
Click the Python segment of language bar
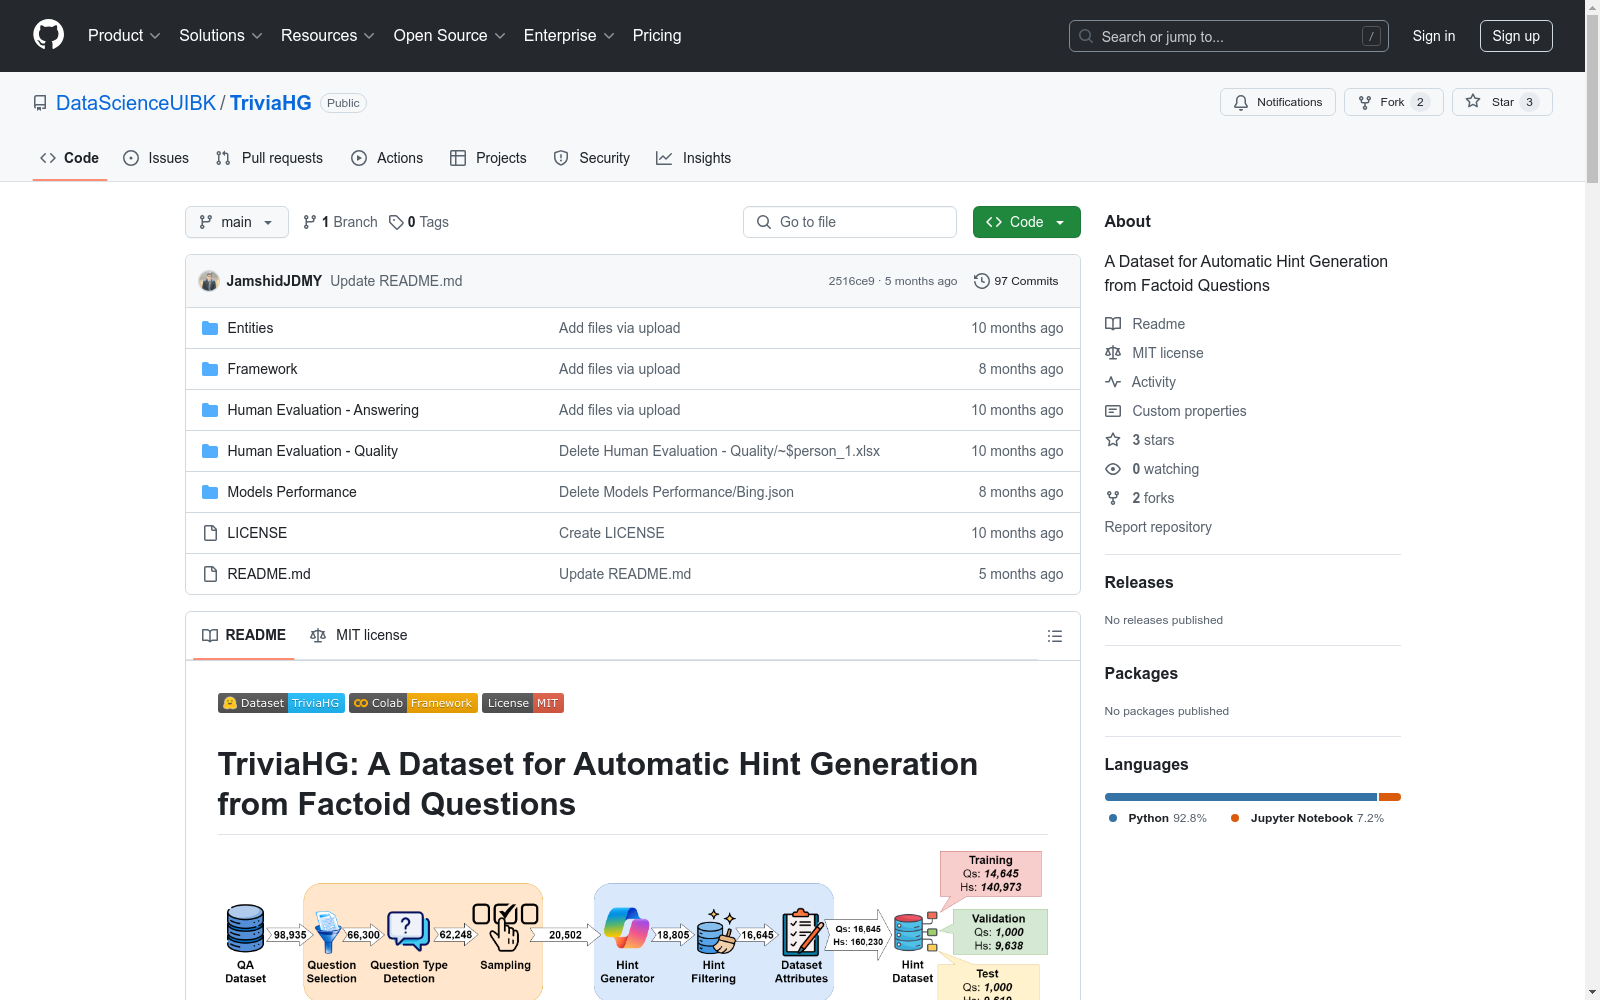tap(1241, 797)
